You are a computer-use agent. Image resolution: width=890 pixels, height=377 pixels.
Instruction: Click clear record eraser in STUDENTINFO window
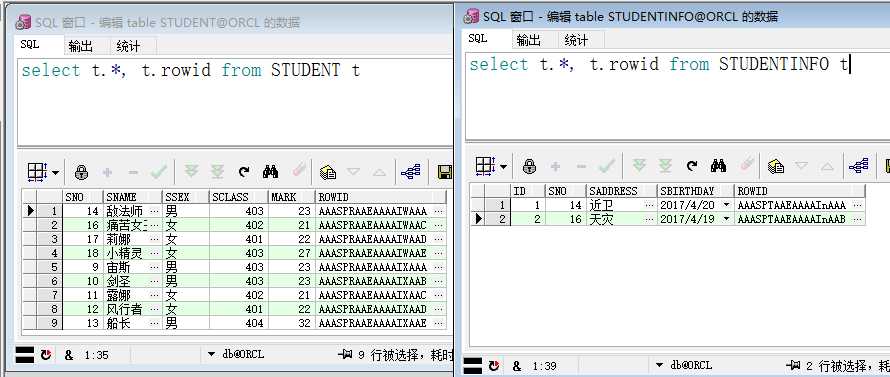click(x=746, y=165)
